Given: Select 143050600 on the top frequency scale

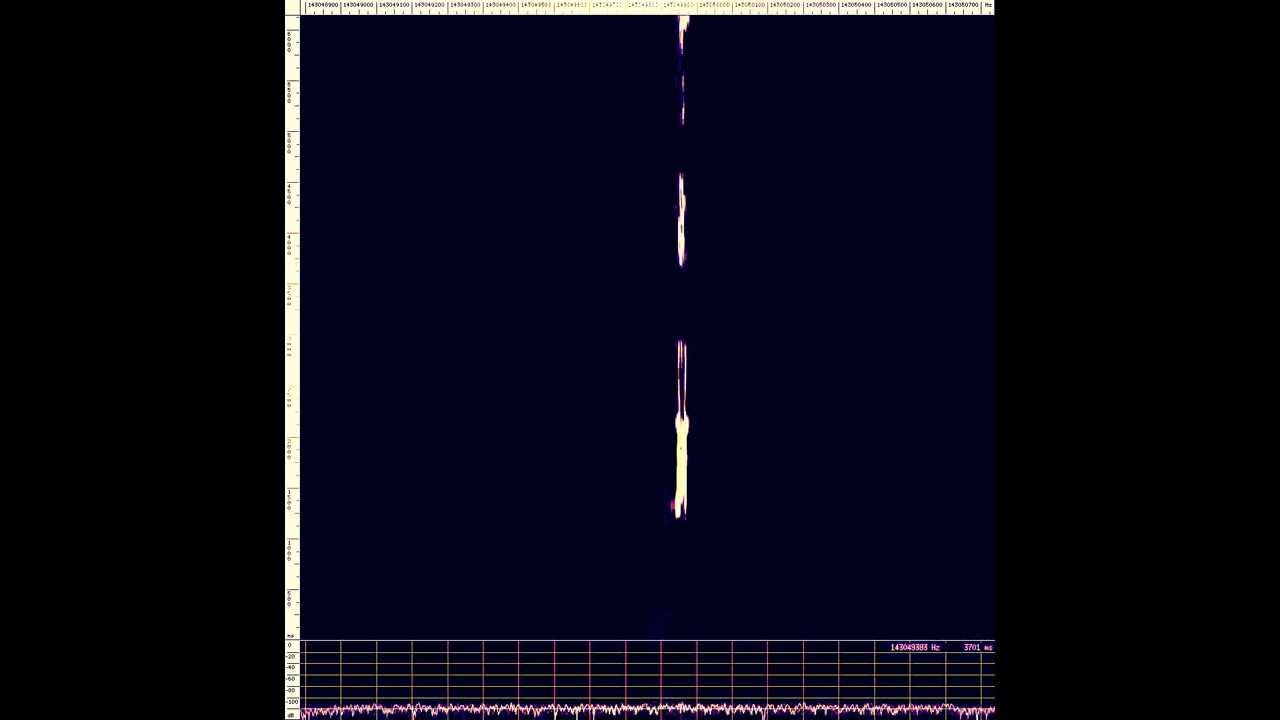Looking at the screenshot, I should pyautogui.click(x=927, y=6).
